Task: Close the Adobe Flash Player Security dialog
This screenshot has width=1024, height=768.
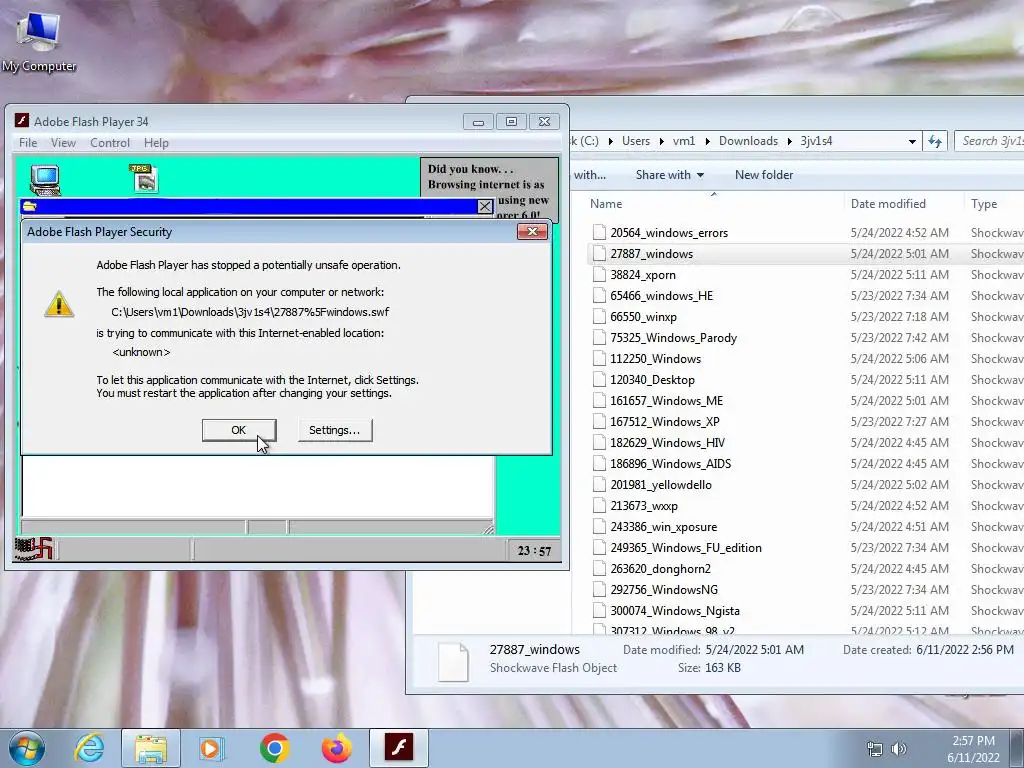Action: point(532,232)
